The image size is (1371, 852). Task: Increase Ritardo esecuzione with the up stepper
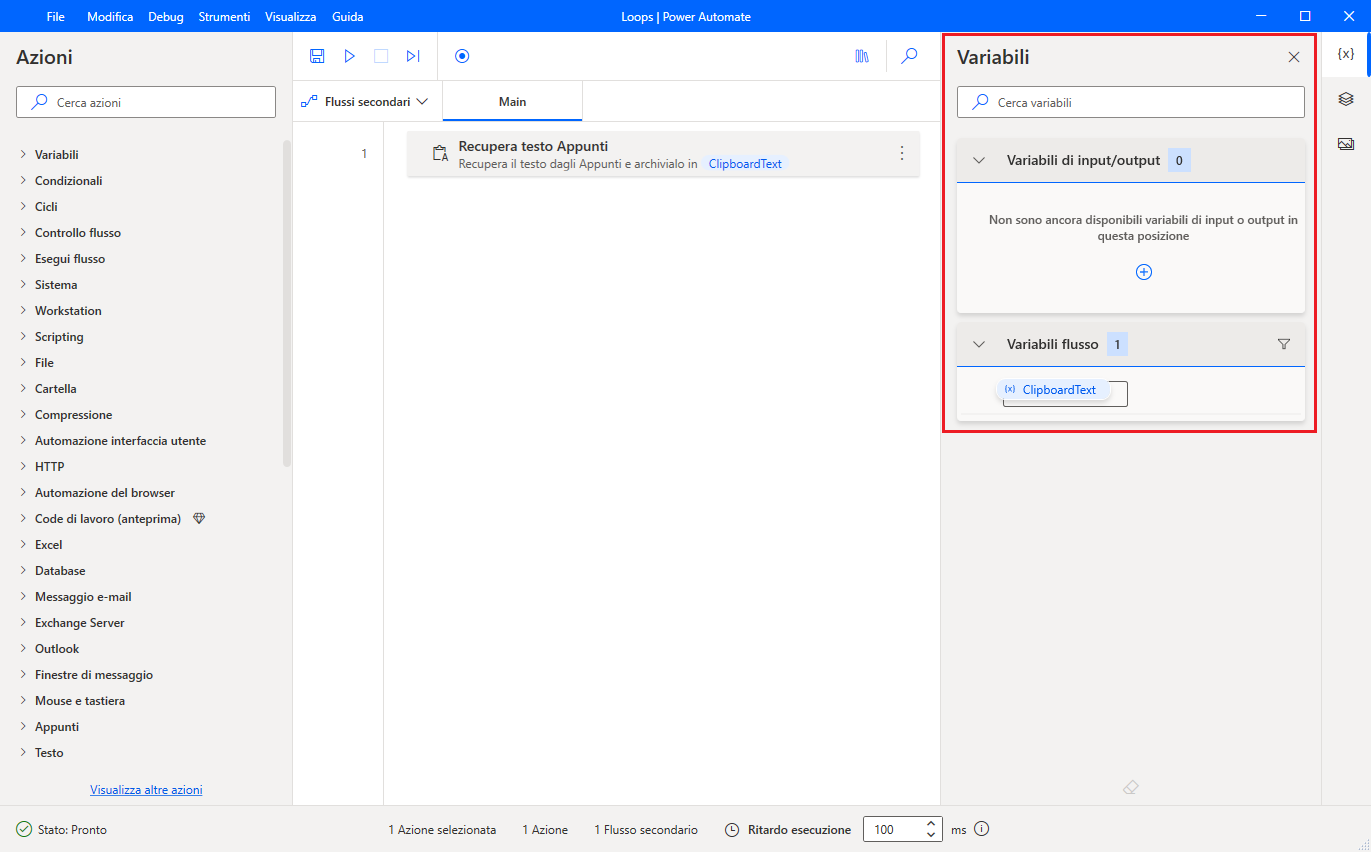(930, 823)
